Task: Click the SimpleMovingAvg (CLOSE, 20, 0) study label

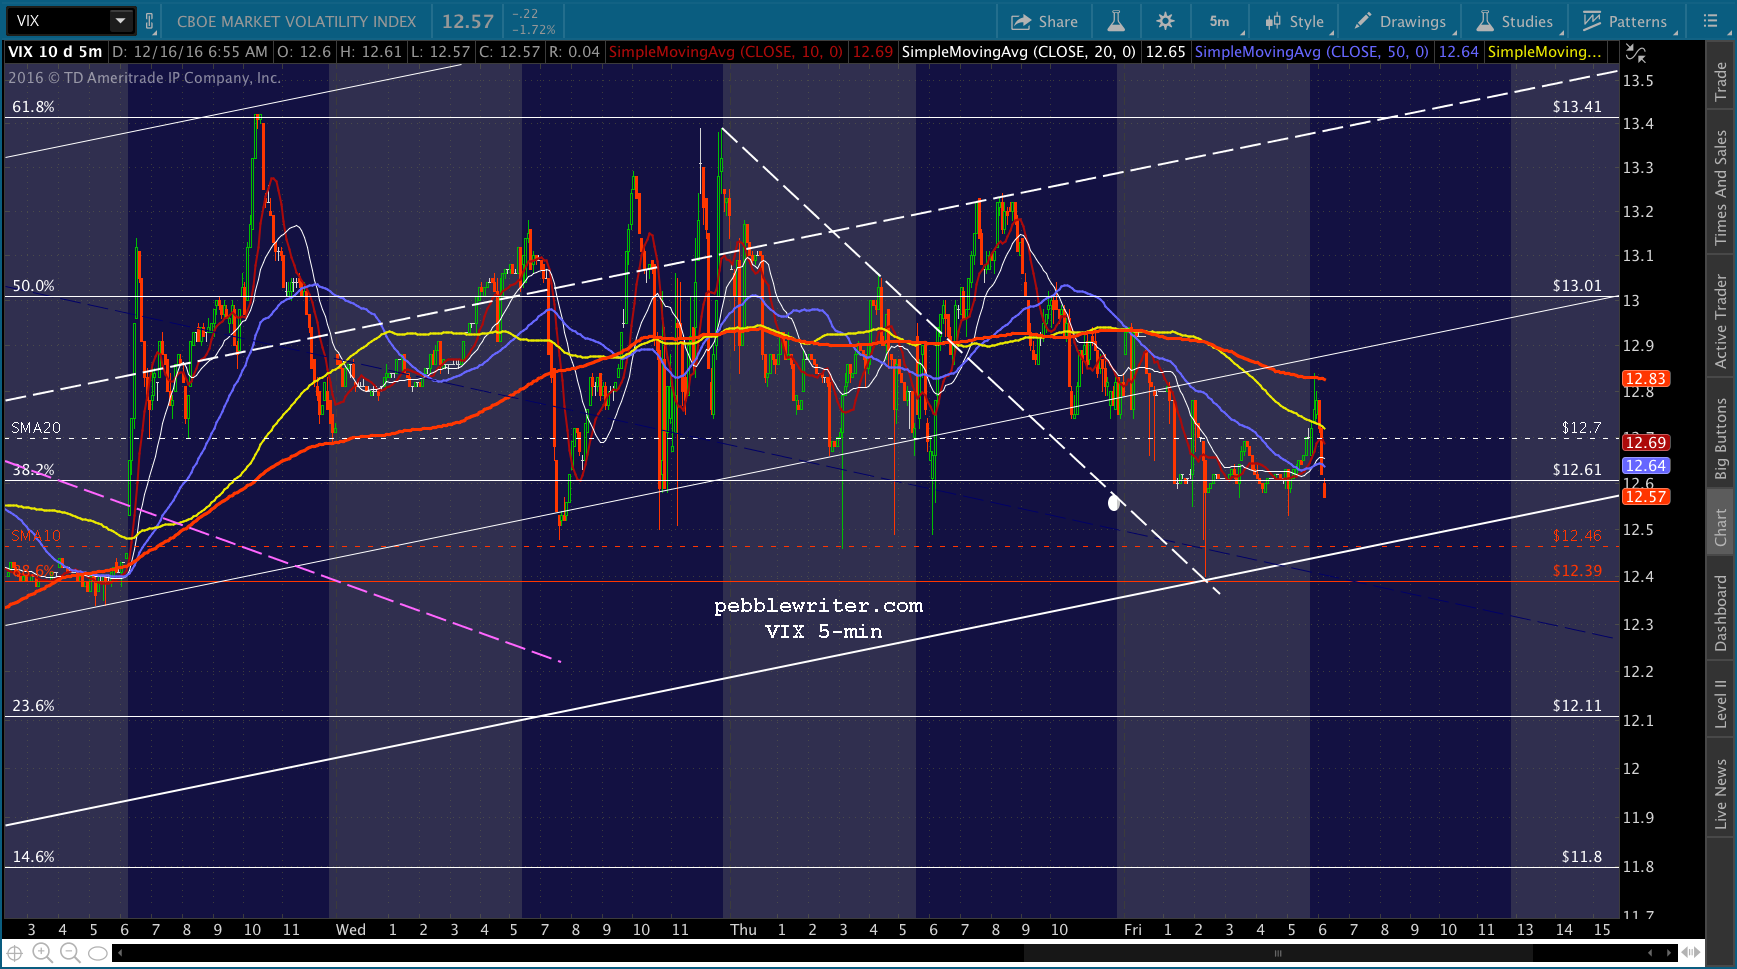Action: (1018, 52)
